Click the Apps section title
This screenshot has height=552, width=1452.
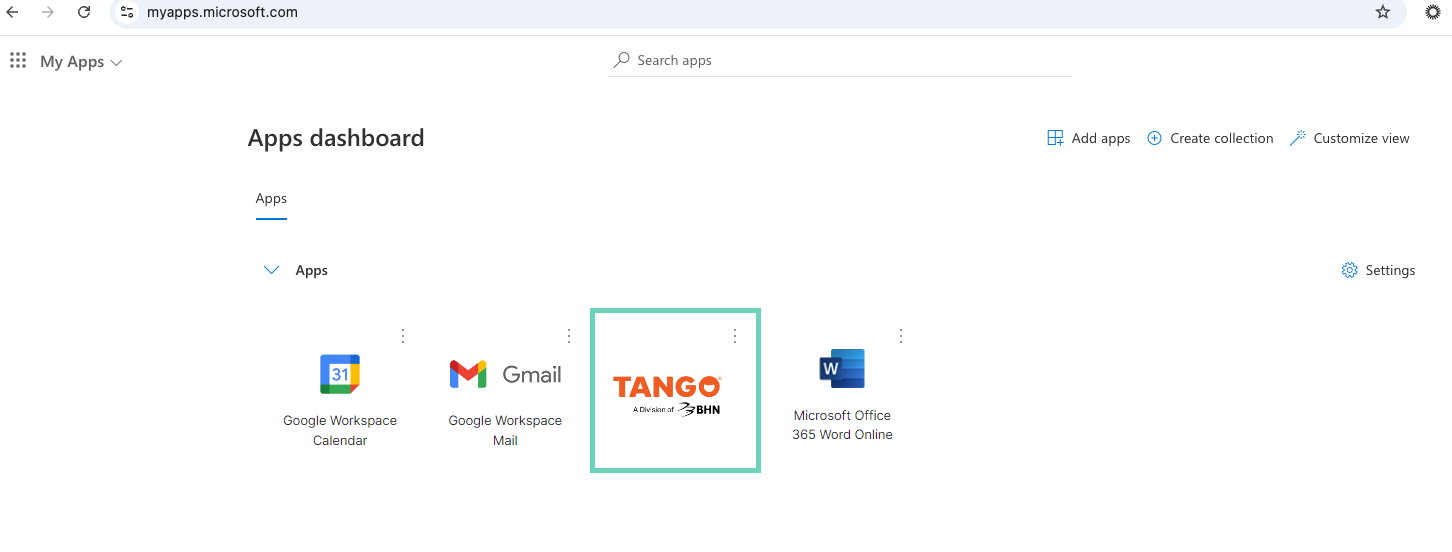312,270
